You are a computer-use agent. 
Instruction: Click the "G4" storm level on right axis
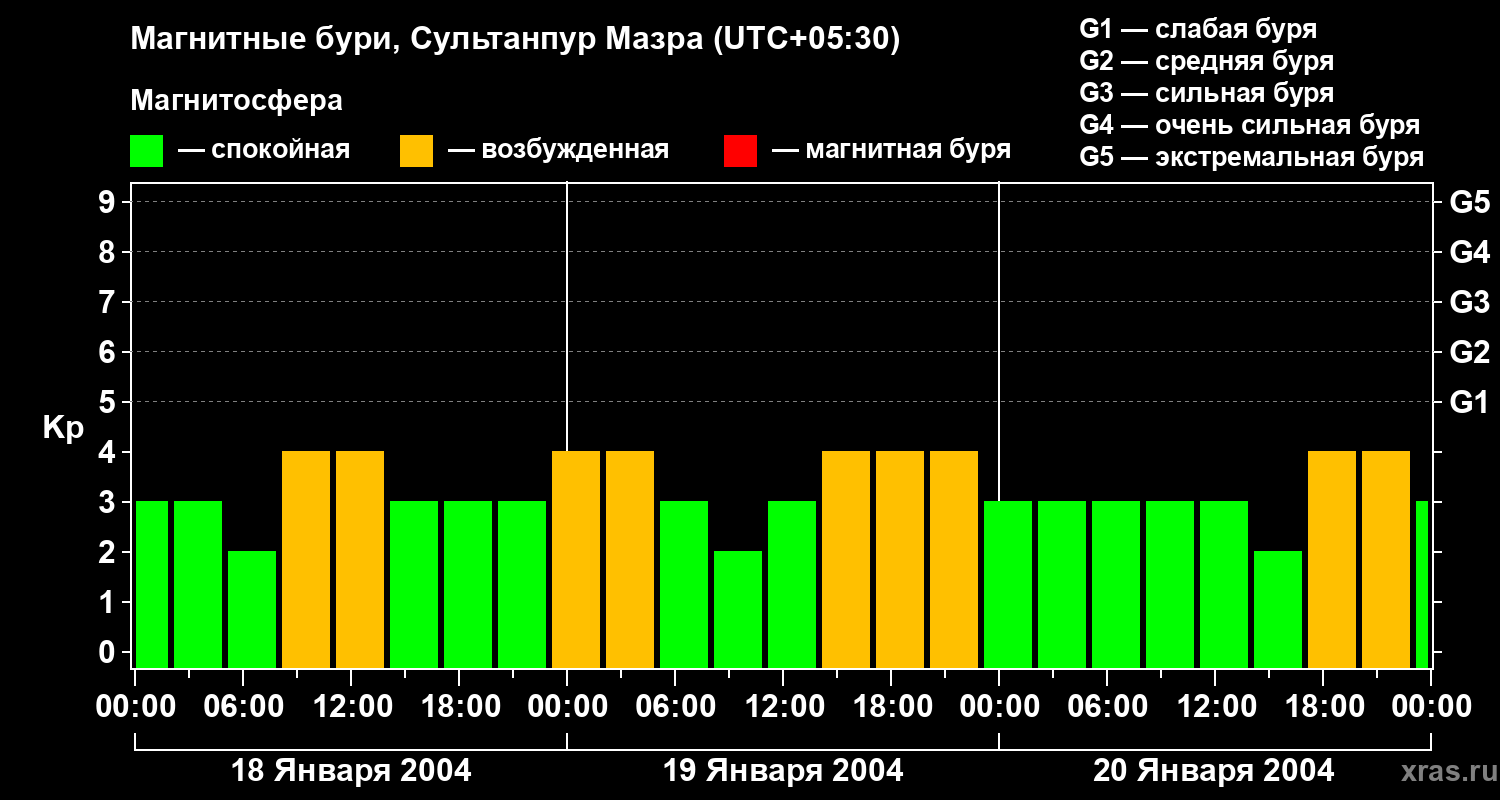[1470, 252]
